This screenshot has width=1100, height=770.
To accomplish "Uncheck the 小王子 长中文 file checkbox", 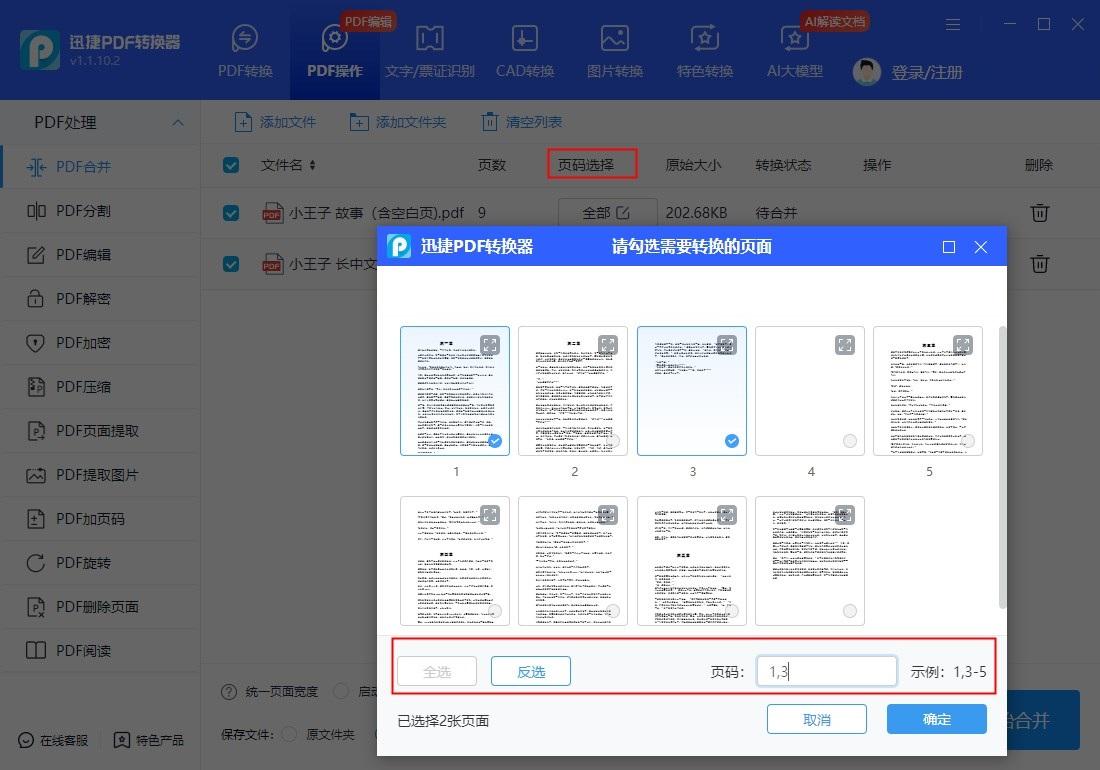I will [231, 264].
